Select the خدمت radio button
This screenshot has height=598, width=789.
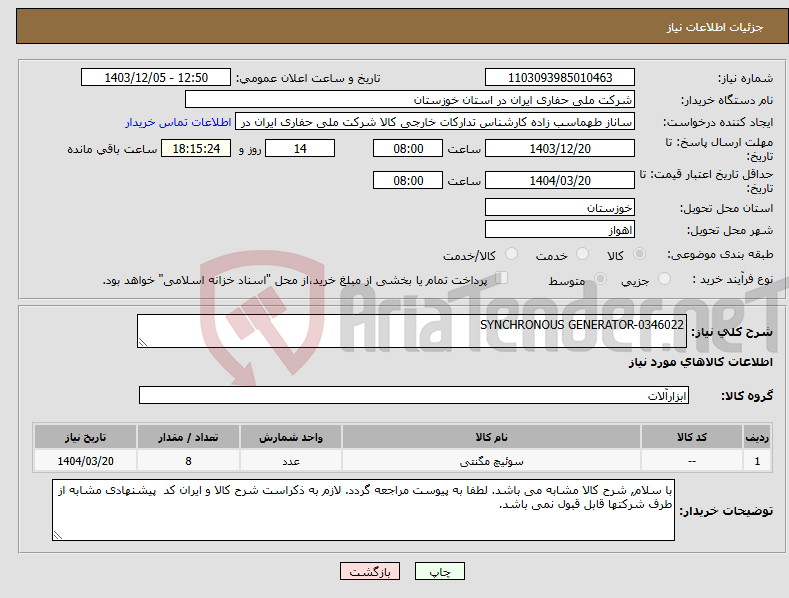tap(582, 254)
